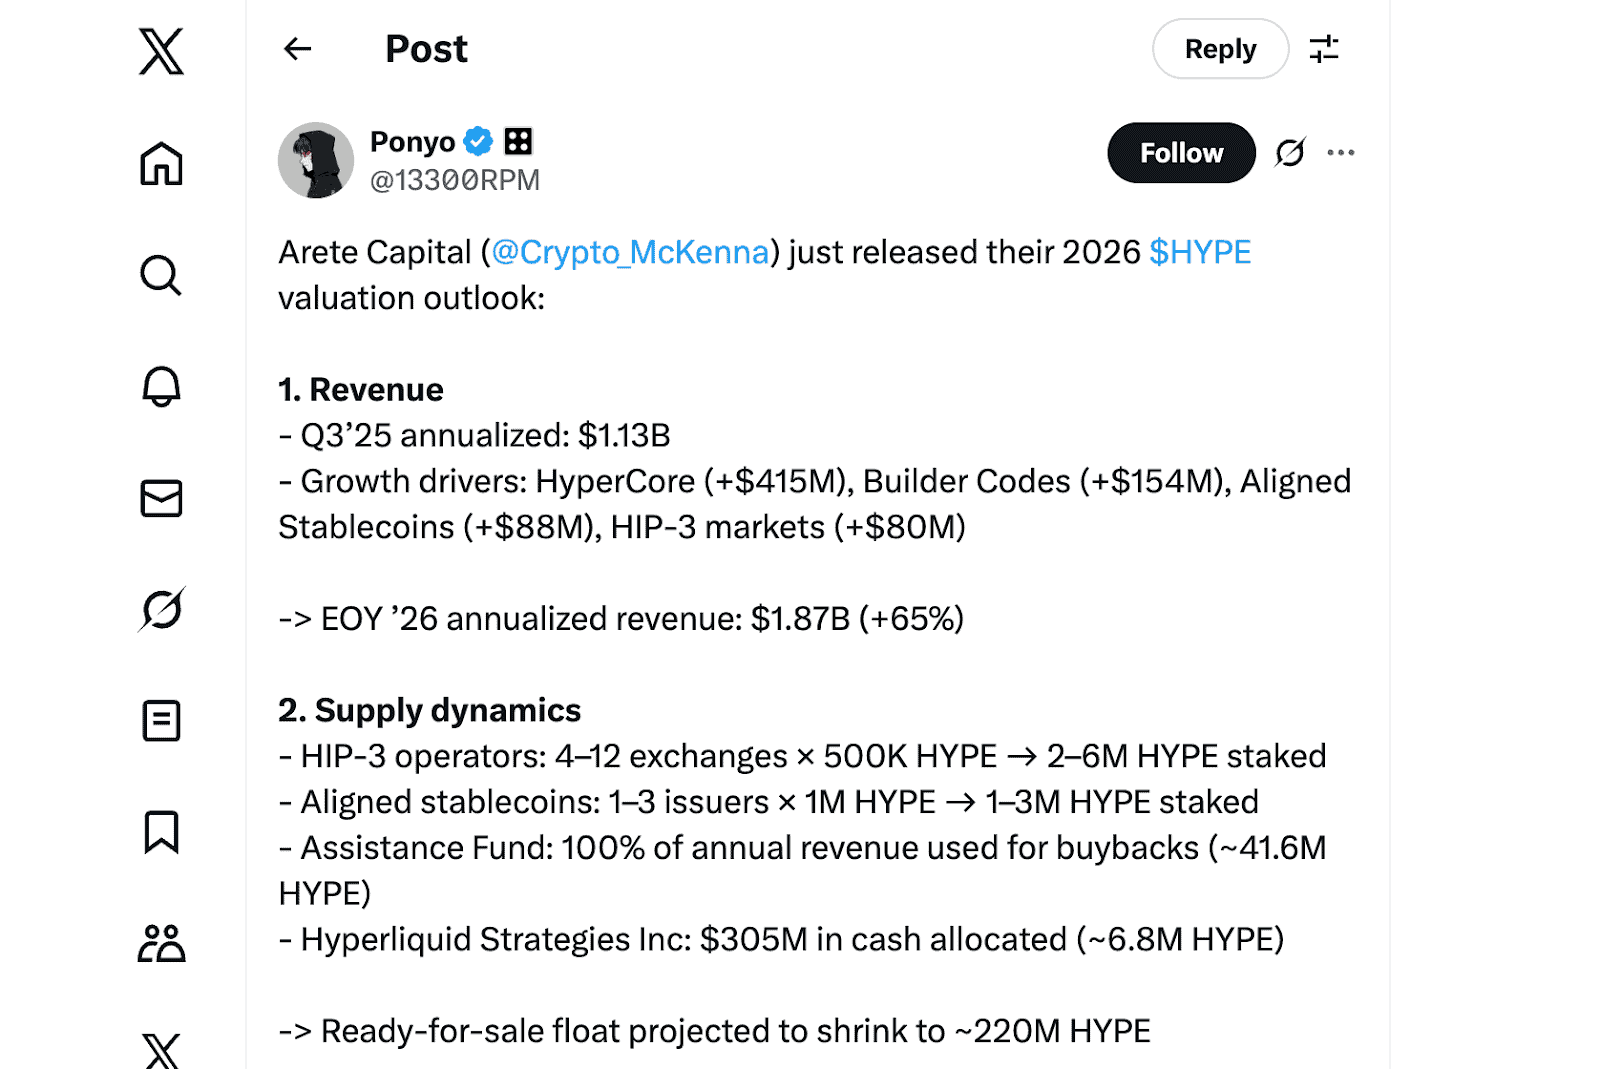The image size is (1600, 1069).
Task: Open the @Crypto_McKenna mention link
Action: pos(630,252)
